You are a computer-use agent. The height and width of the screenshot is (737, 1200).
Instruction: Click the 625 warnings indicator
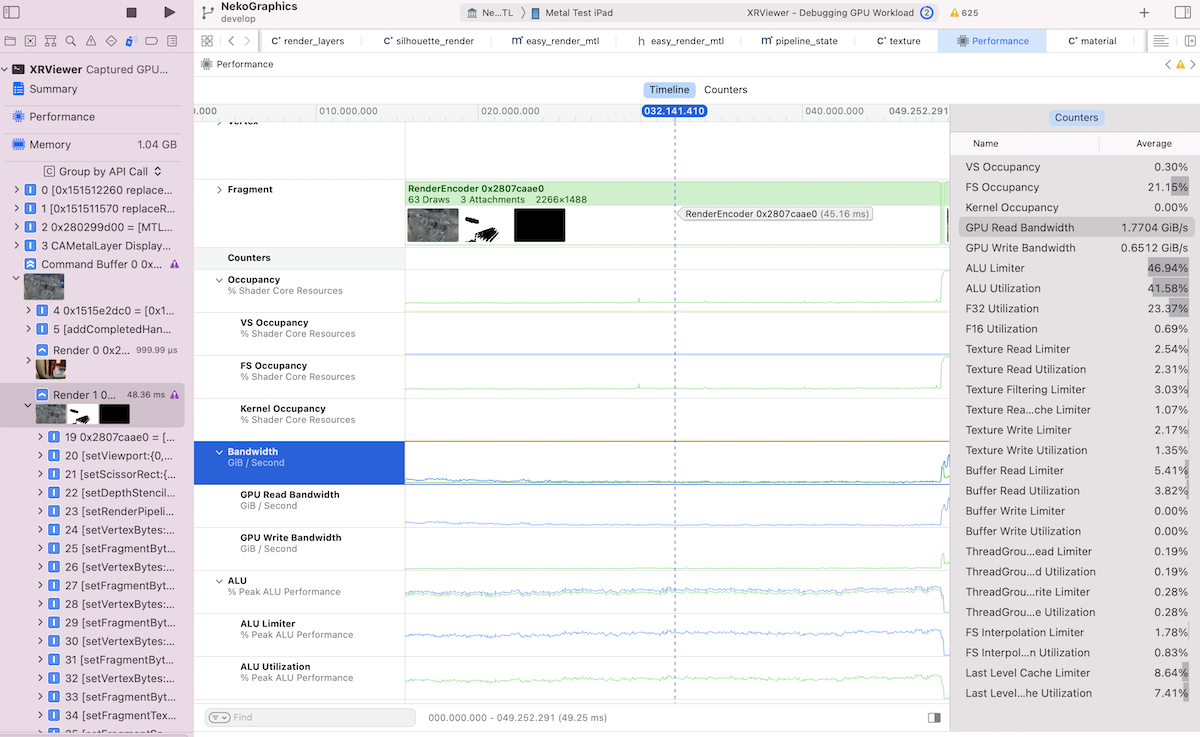(963, 13)
